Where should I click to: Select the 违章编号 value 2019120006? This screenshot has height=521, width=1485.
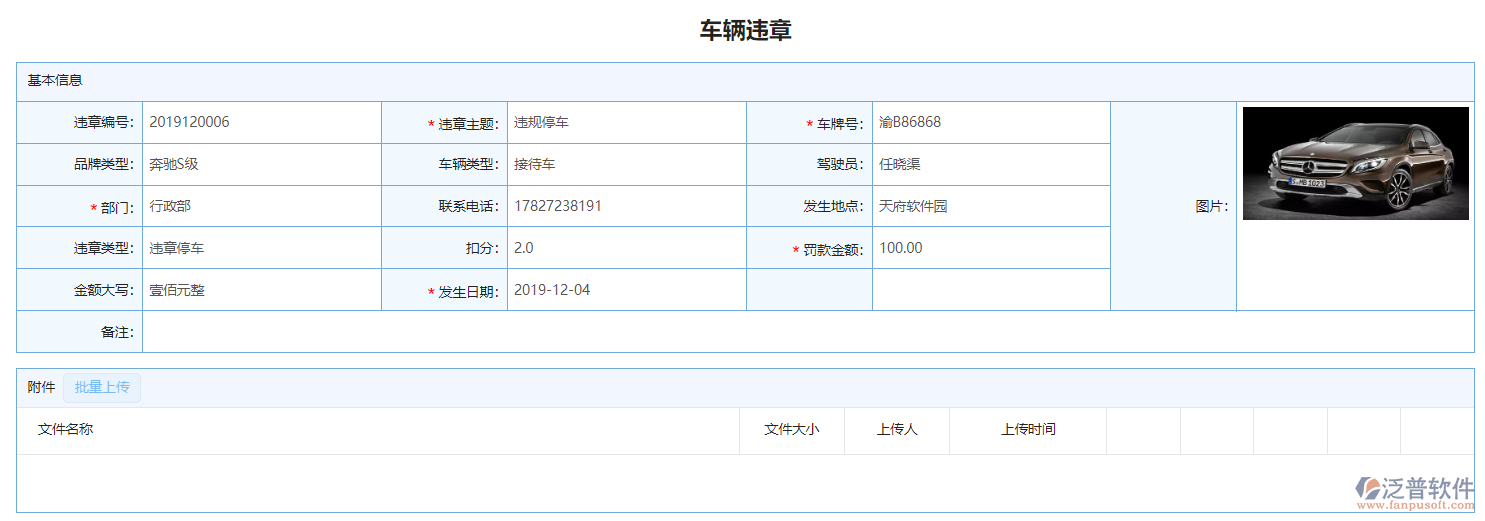[189, 122]
